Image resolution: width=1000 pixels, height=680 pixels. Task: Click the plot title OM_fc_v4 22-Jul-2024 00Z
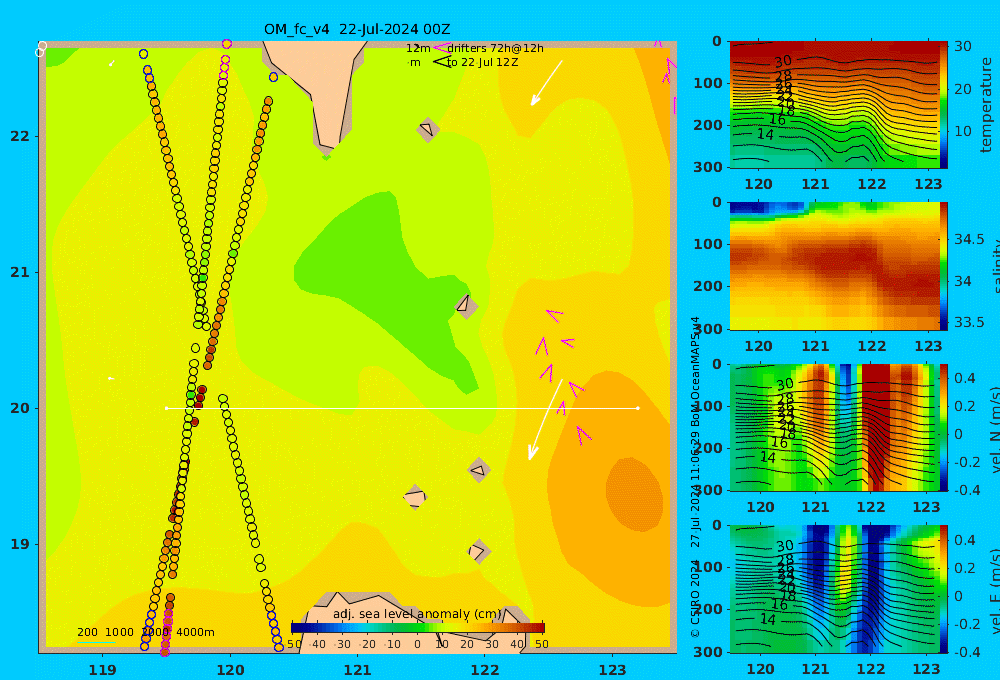point(357,29)
